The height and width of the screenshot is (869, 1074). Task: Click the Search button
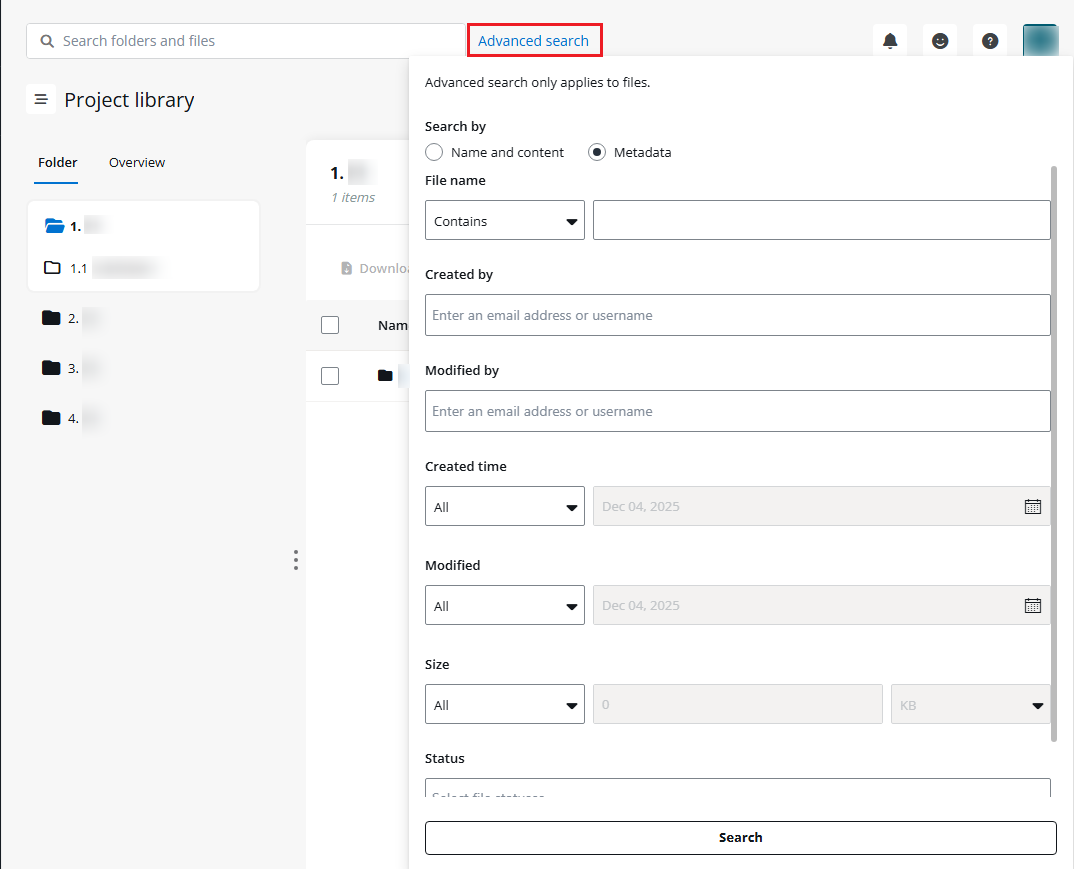(740, 838)
